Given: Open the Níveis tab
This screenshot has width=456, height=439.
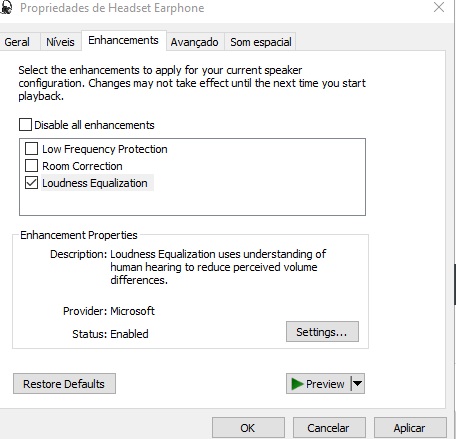Looking at the screenshot, I should [60, 42].
